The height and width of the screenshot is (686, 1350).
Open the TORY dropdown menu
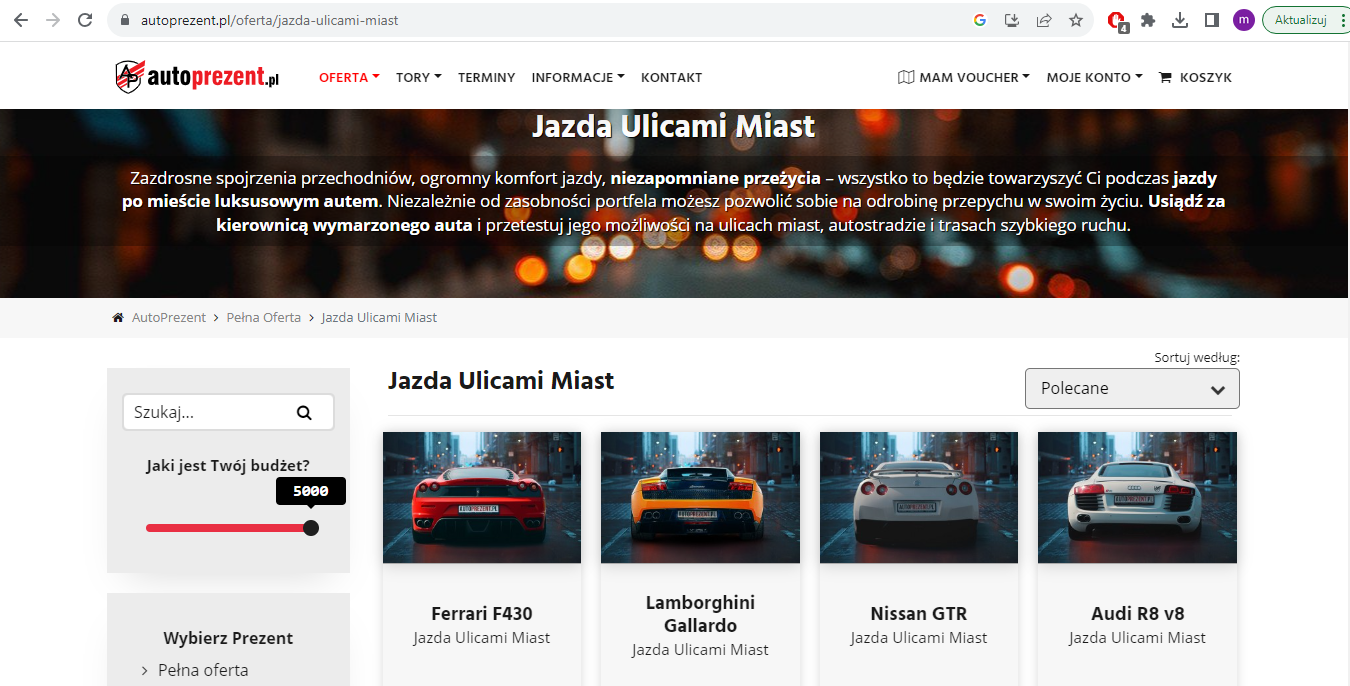click(419, 77)
